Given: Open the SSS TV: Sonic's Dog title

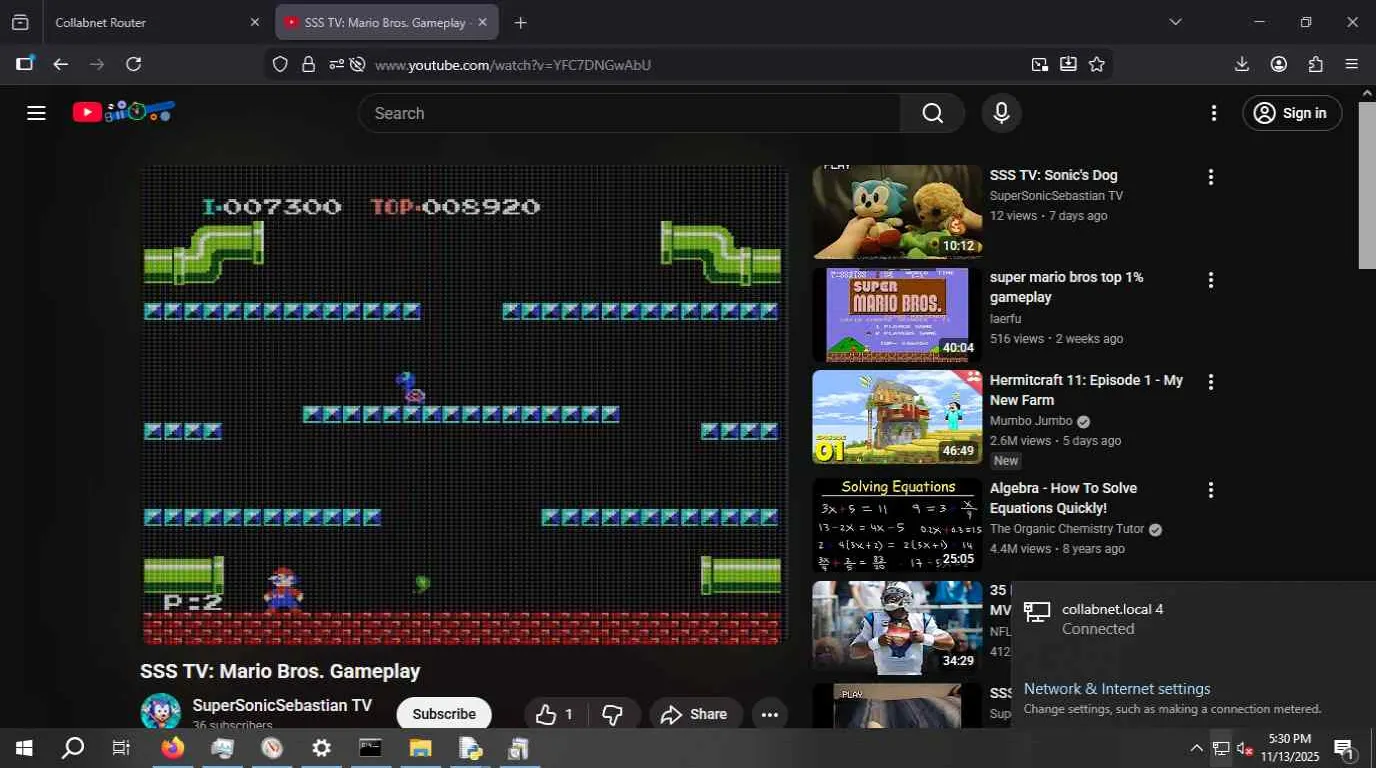Looking at the screenshot, I should (1054, 175).
